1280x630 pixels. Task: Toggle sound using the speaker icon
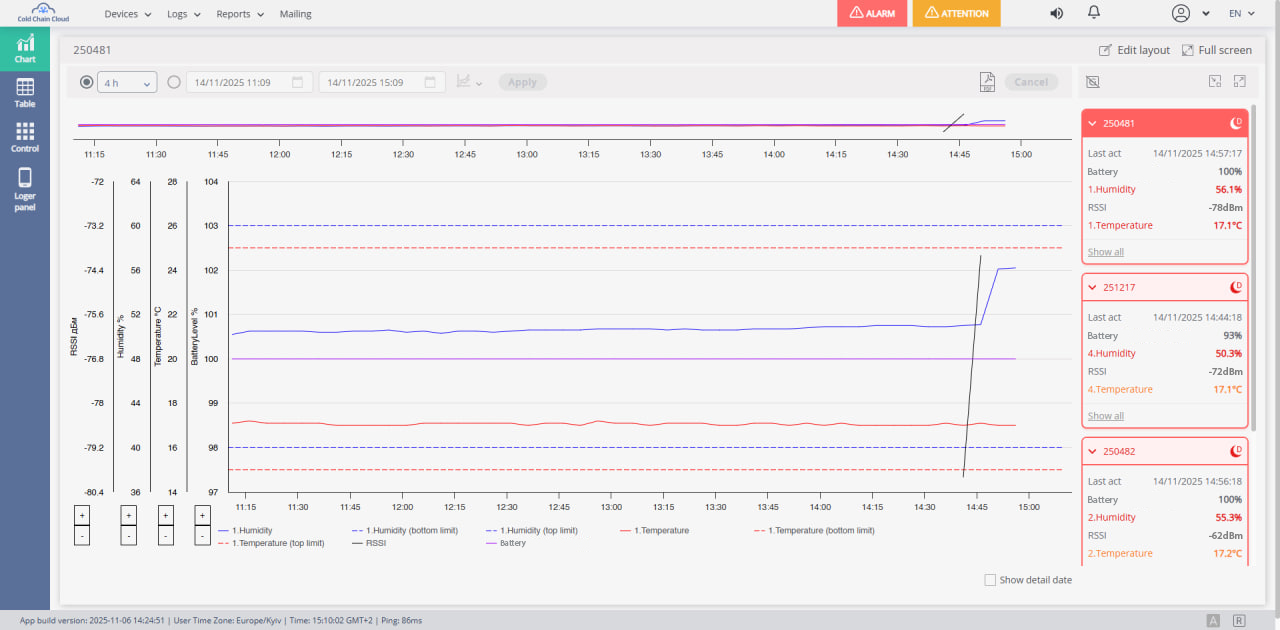click(x=1056, y=13)
